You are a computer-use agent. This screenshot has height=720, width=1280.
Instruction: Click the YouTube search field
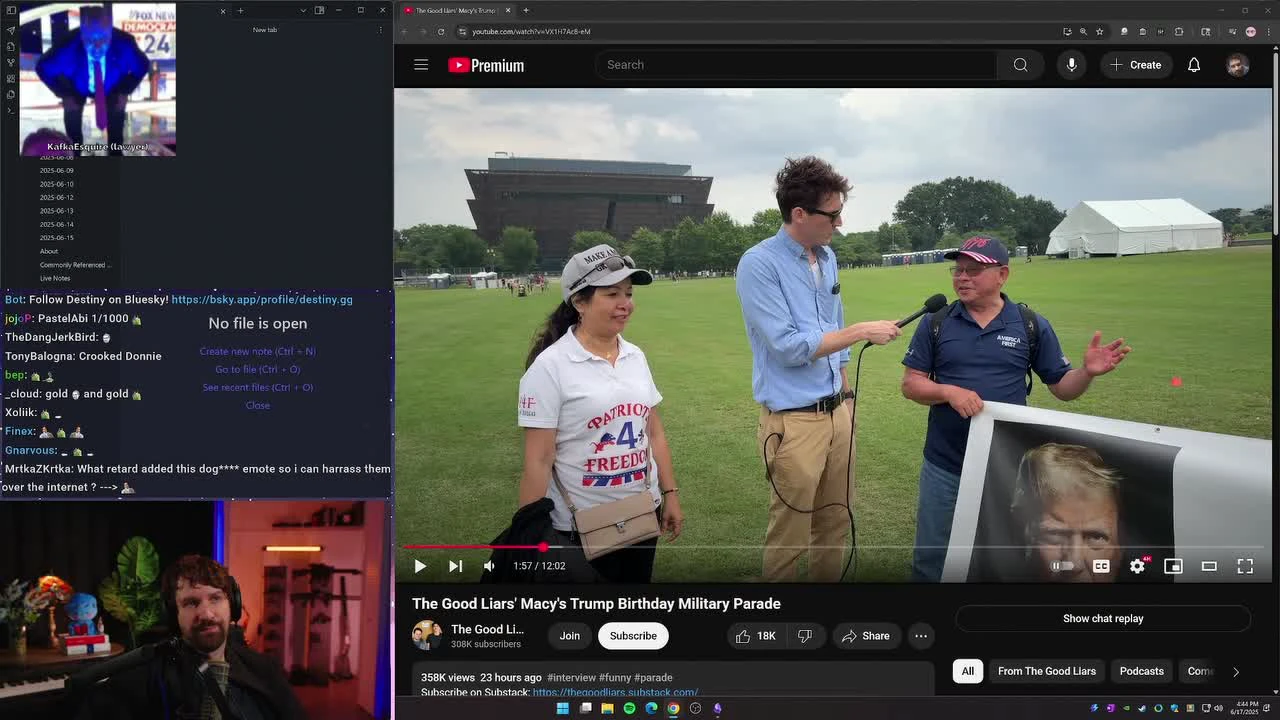796,65
